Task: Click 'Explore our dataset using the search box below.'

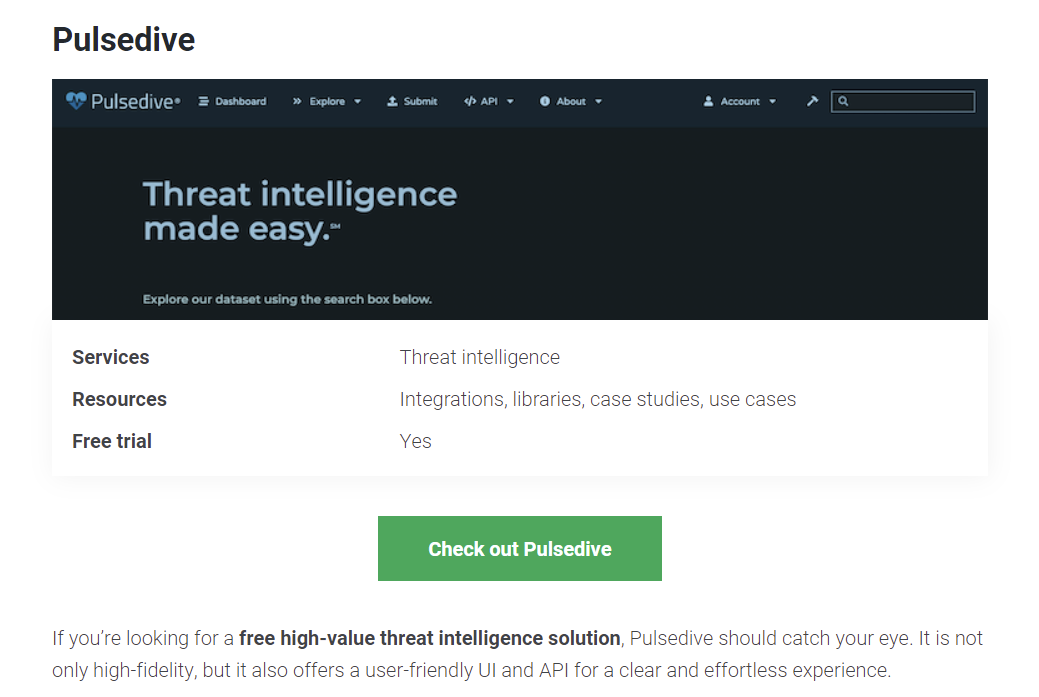Action: 287,299
